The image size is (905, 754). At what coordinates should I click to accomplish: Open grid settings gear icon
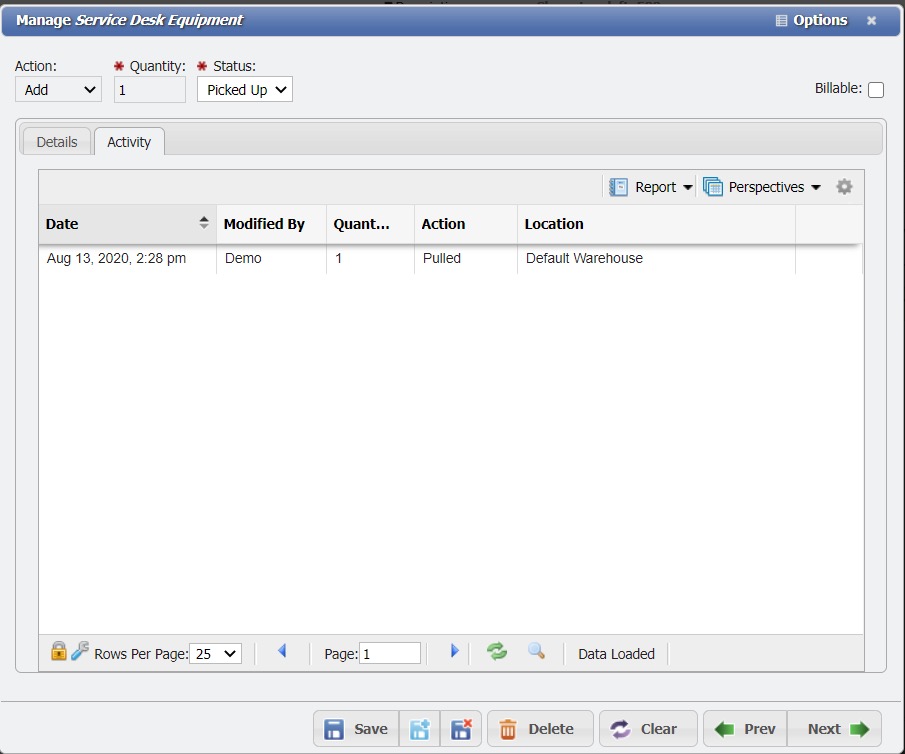coord(844,187)
